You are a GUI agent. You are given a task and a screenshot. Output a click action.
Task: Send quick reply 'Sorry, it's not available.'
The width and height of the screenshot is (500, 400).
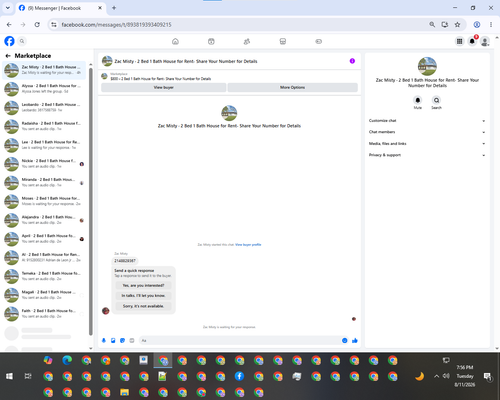pos(143,306)
